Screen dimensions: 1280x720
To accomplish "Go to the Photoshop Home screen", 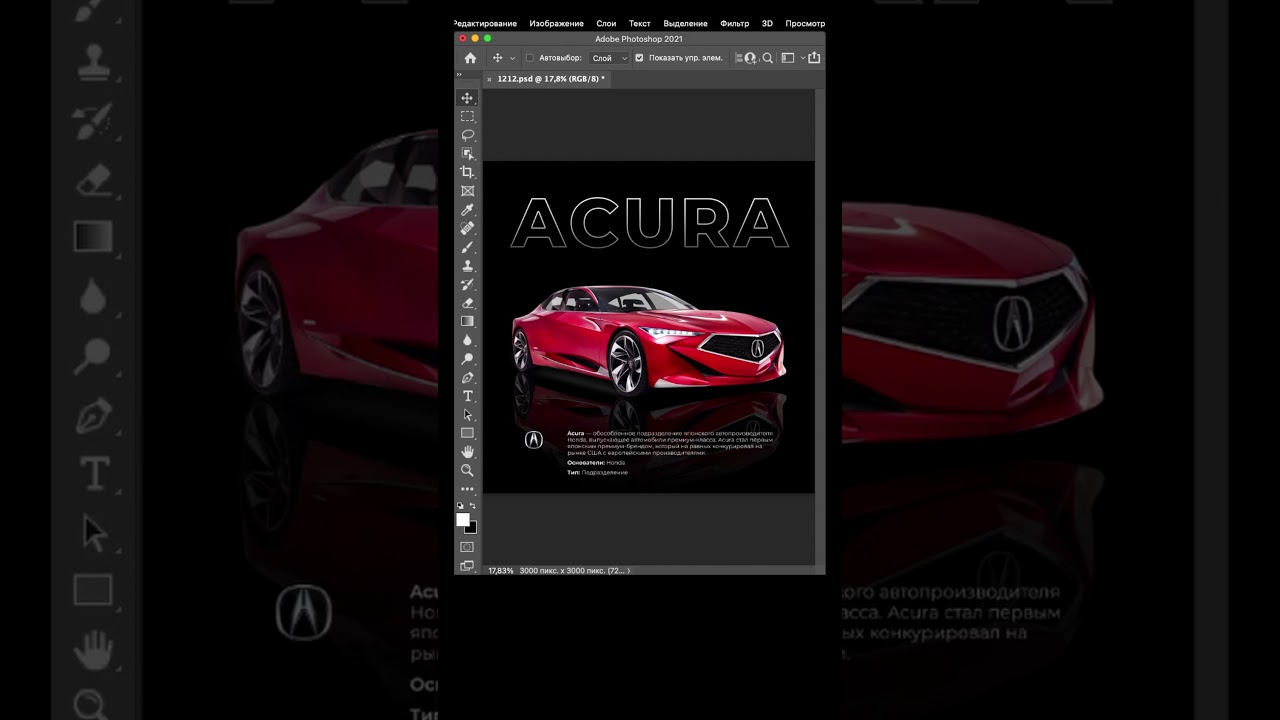I will point(470,58).
